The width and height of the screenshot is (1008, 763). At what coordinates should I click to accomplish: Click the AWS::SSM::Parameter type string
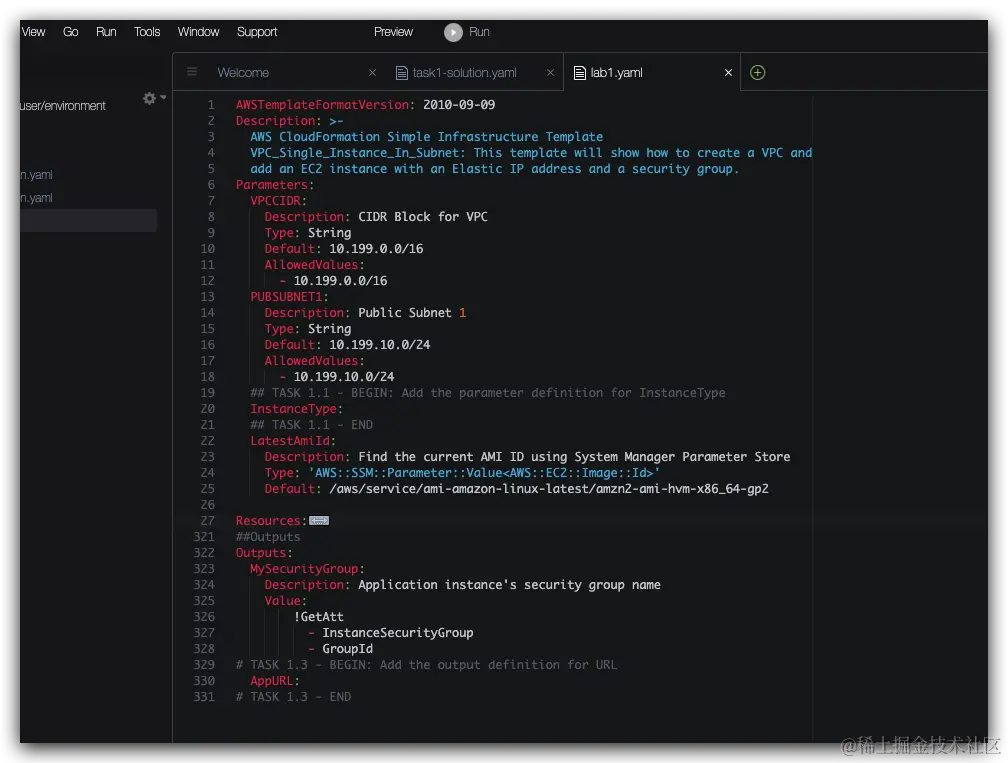click(484, 473)
